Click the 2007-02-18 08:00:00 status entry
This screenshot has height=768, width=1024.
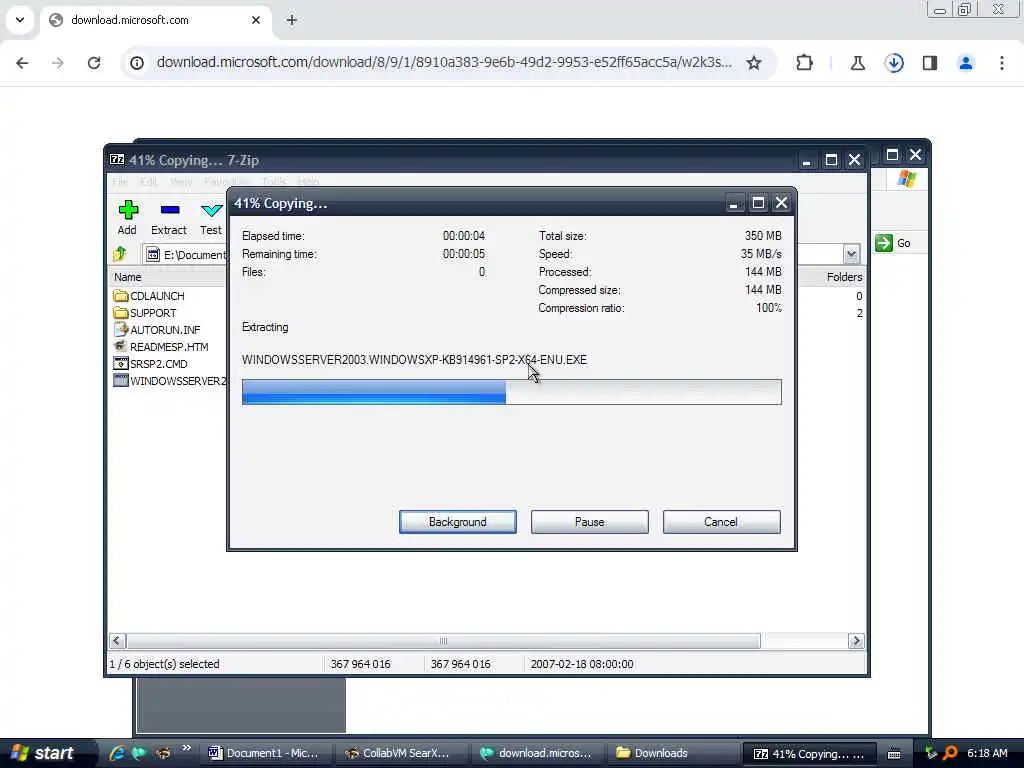pyautogui.click(x=582, y=664)
